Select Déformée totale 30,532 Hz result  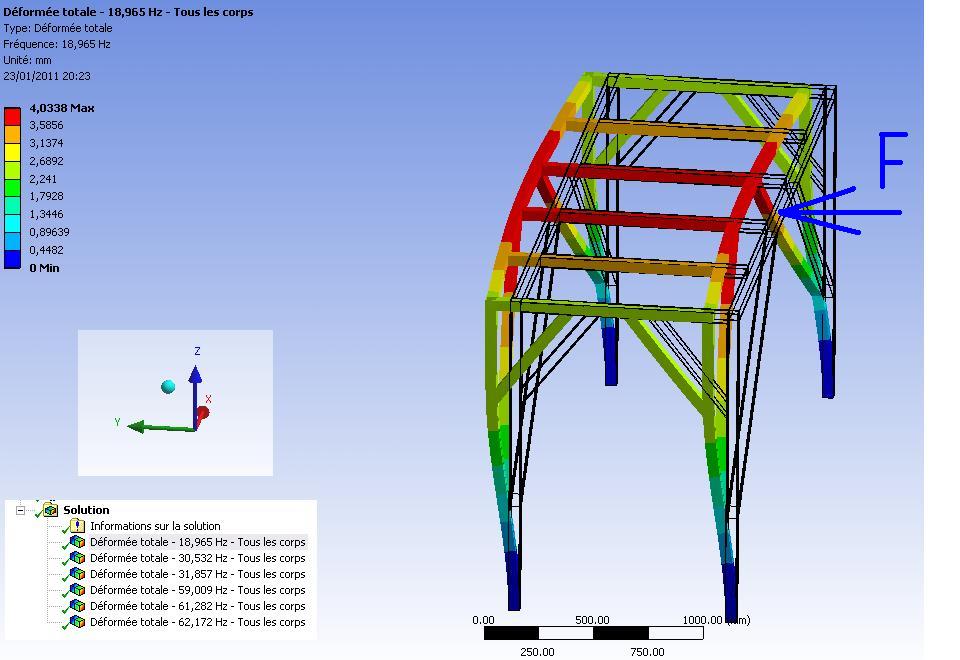point(197,558)
